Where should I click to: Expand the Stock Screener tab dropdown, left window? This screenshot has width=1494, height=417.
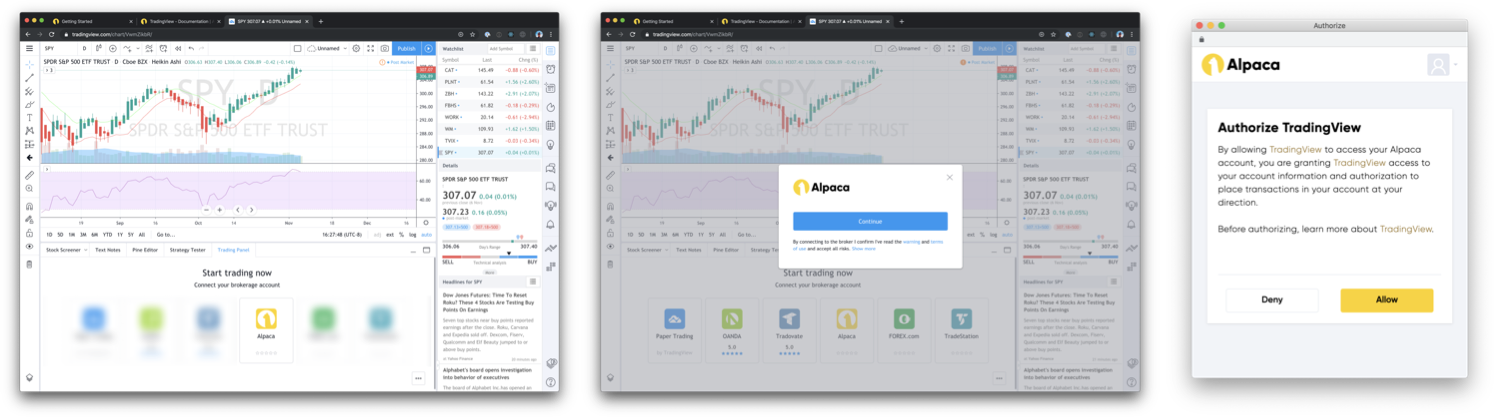pyautogui.click(x=85, y=250)
